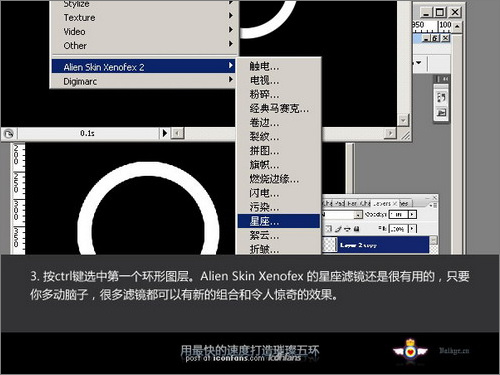Click the 0.1s status bar field
Image resolution: width=500 pixels, height=375 pixels.
88,133
